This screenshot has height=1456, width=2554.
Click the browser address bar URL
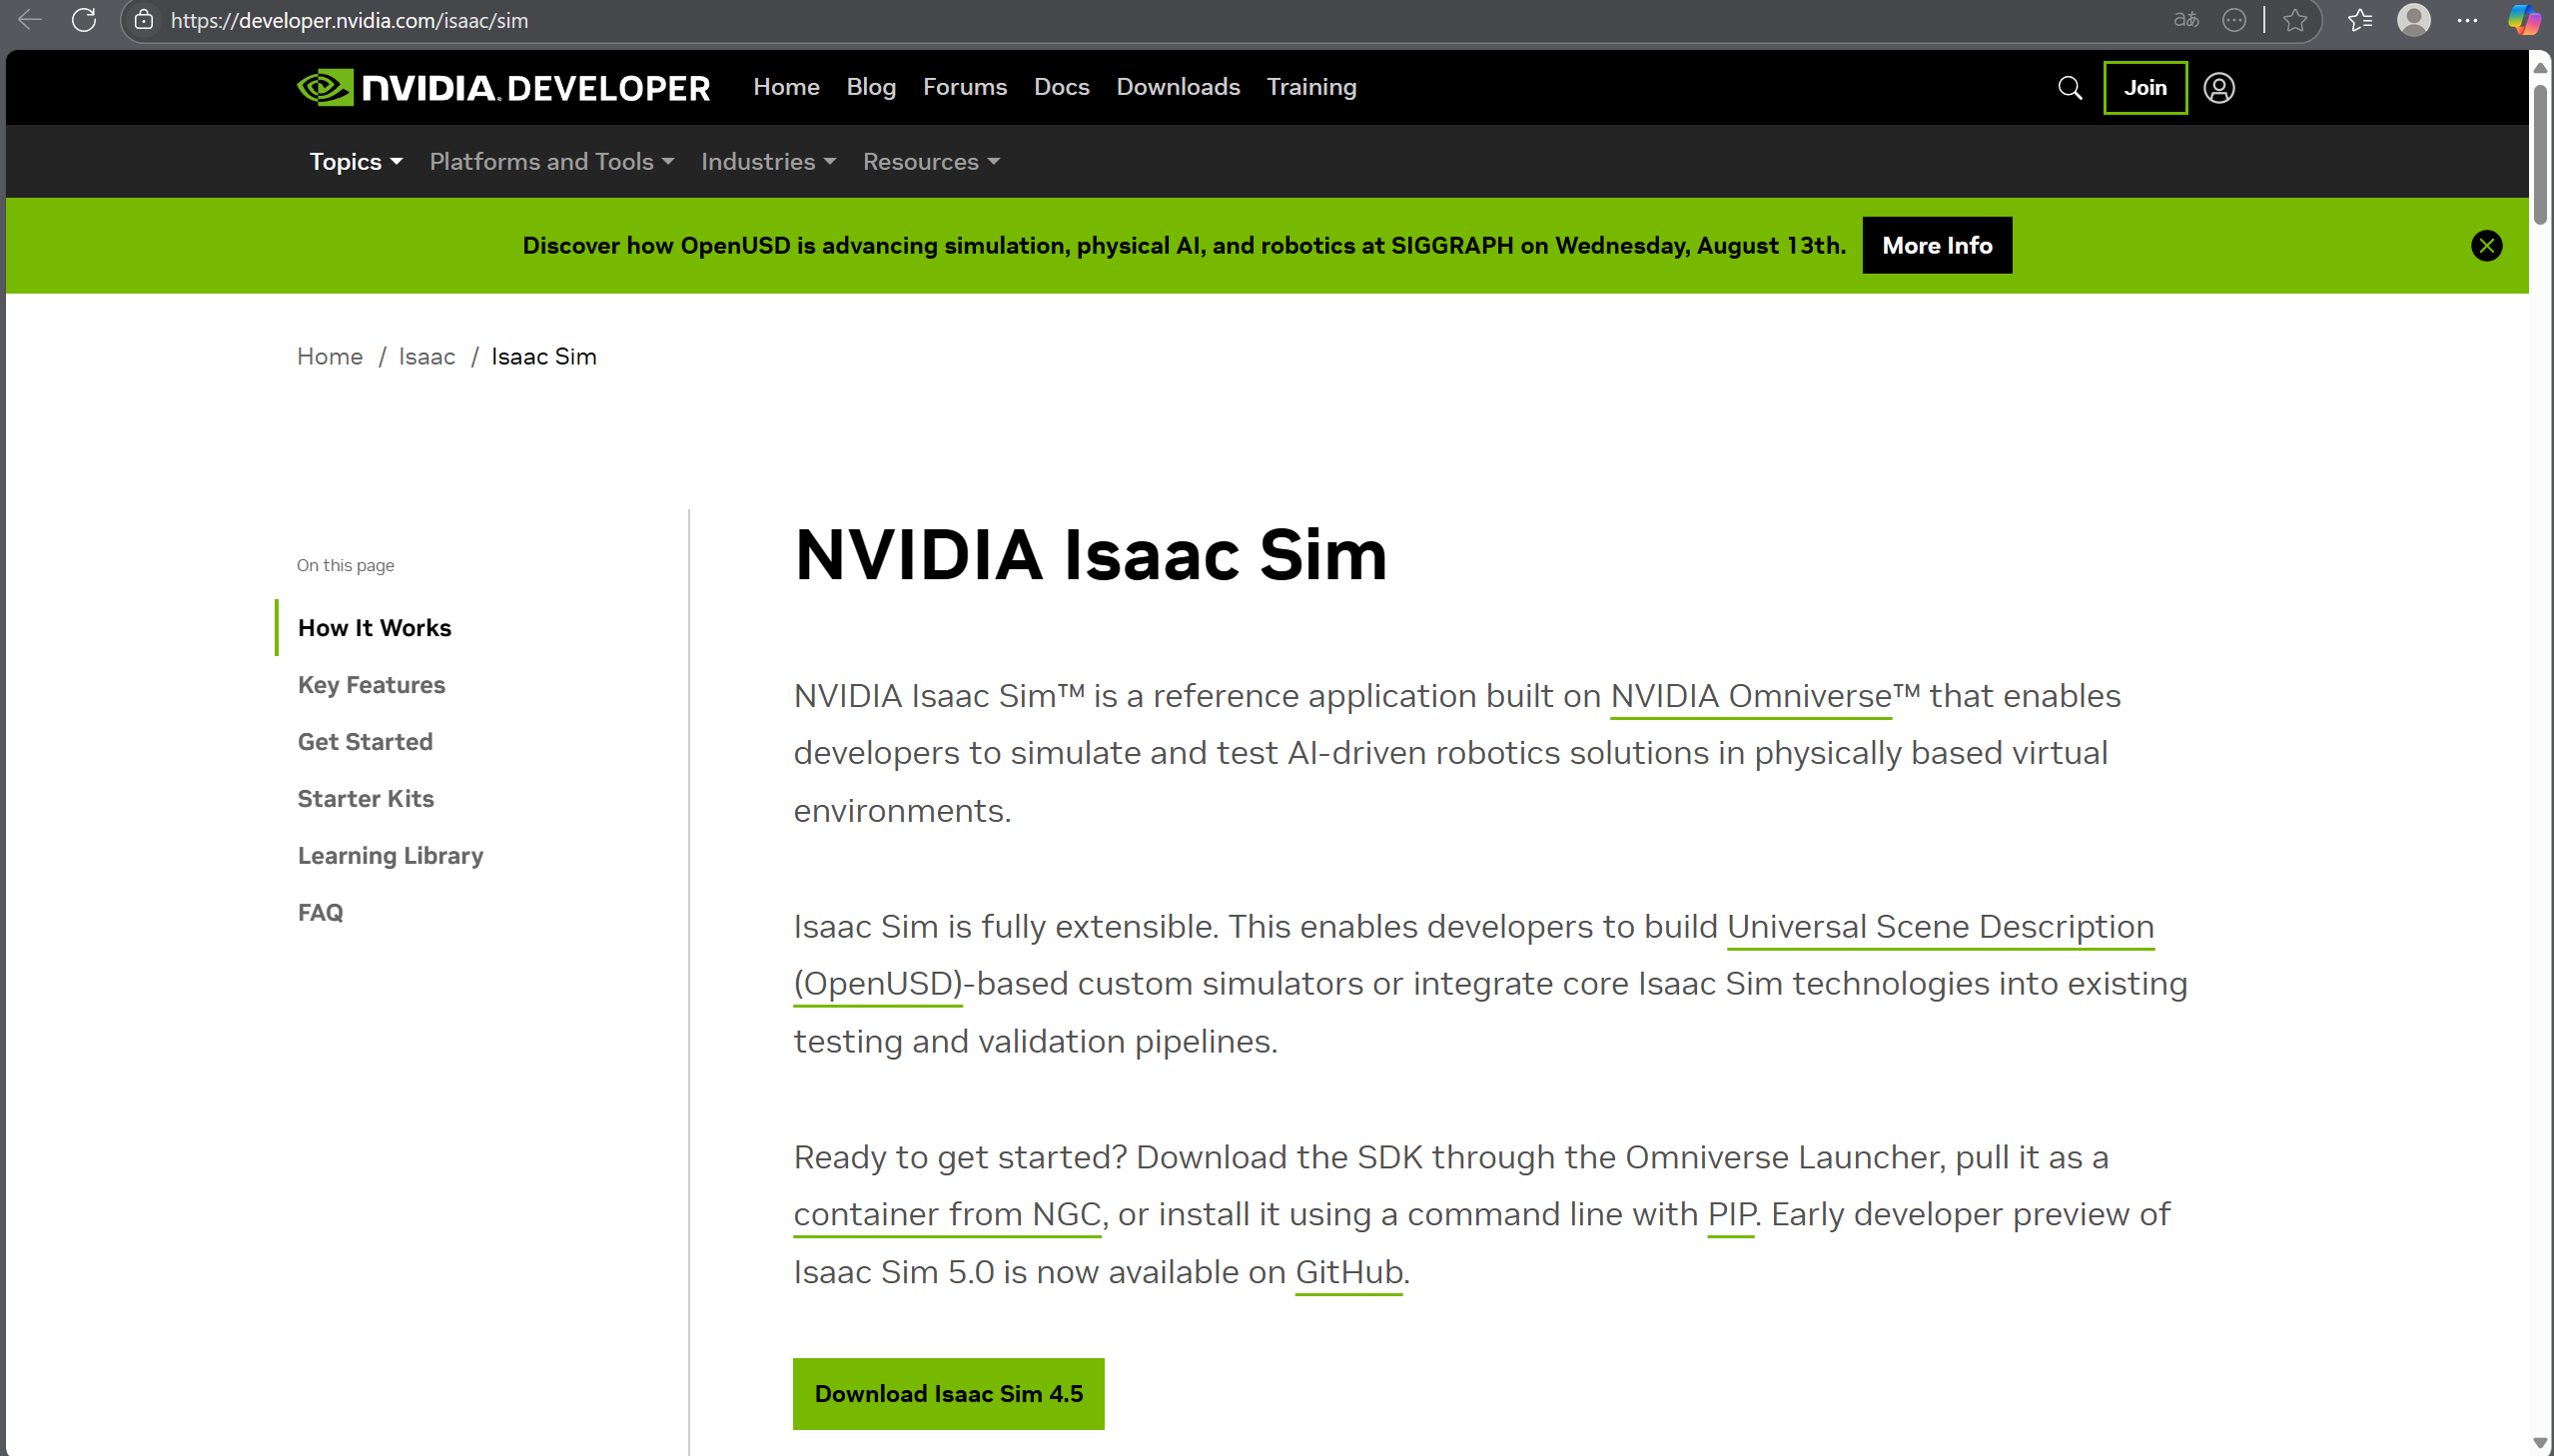coord(349,20)
